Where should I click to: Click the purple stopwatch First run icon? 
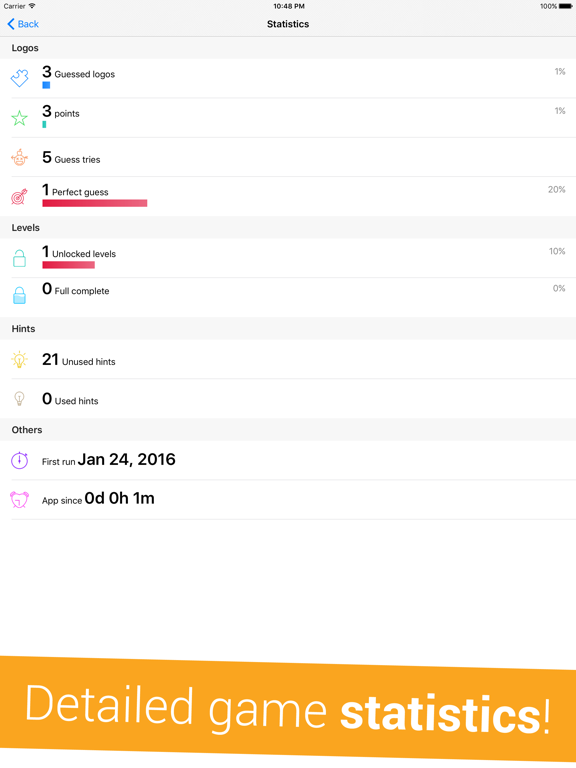click(20, 460)
